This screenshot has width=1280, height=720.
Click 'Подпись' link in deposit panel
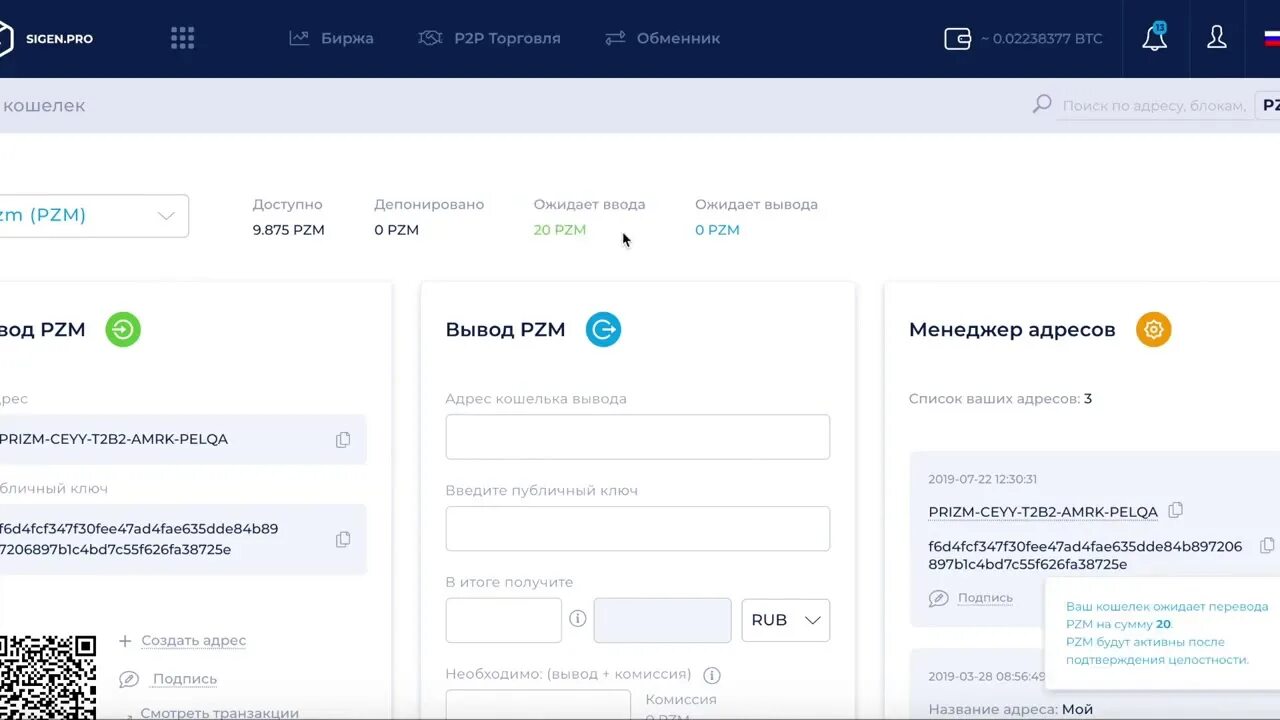(184, 679)
